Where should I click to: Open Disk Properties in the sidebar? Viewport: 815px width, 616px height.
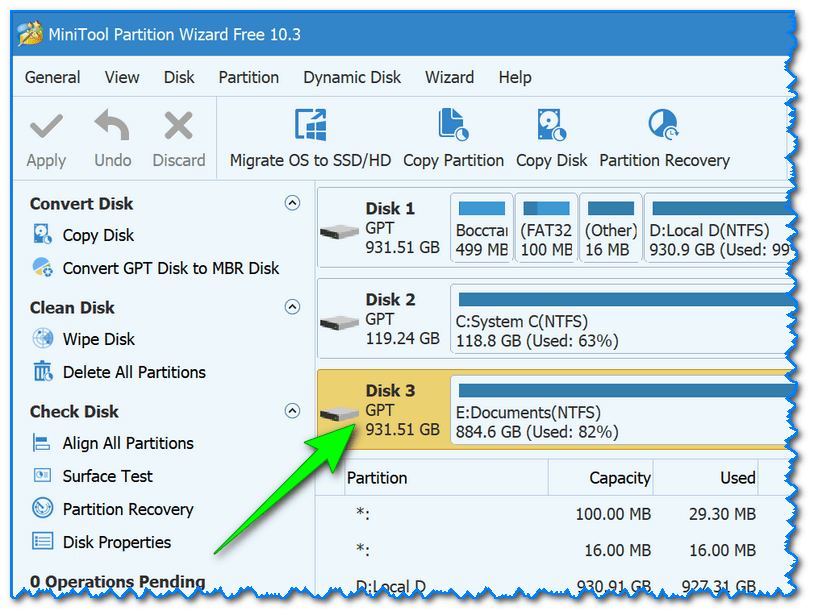tap(116, 542)
